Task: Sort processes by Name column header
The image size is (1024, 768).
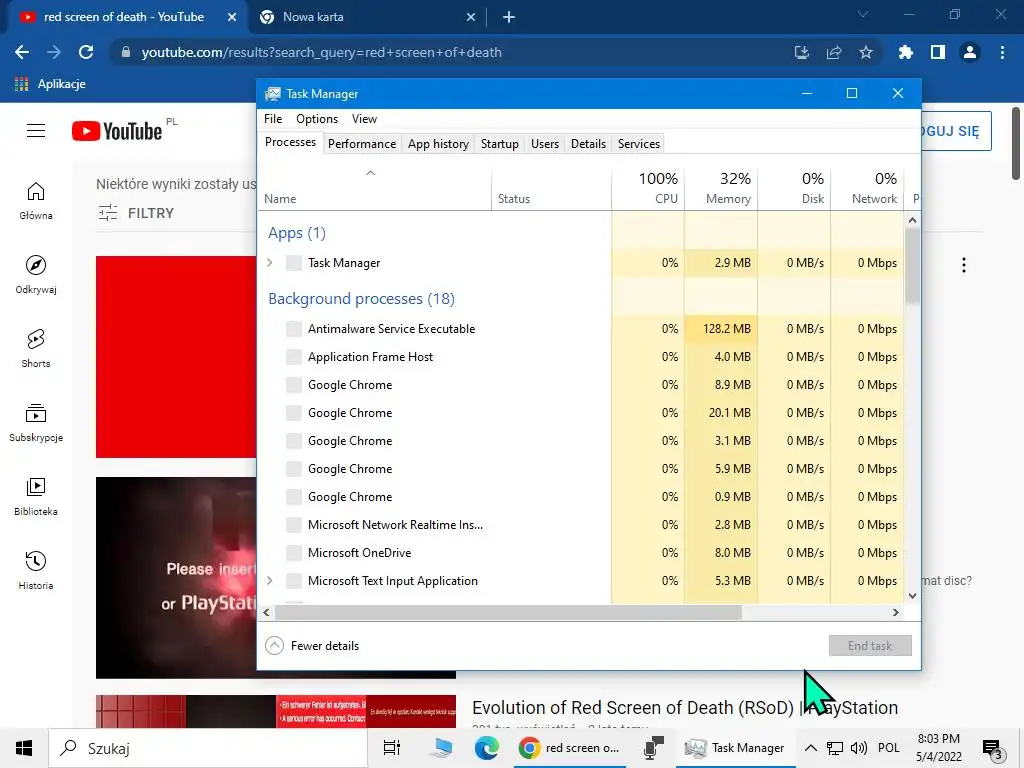Action: tap(374, 187)
